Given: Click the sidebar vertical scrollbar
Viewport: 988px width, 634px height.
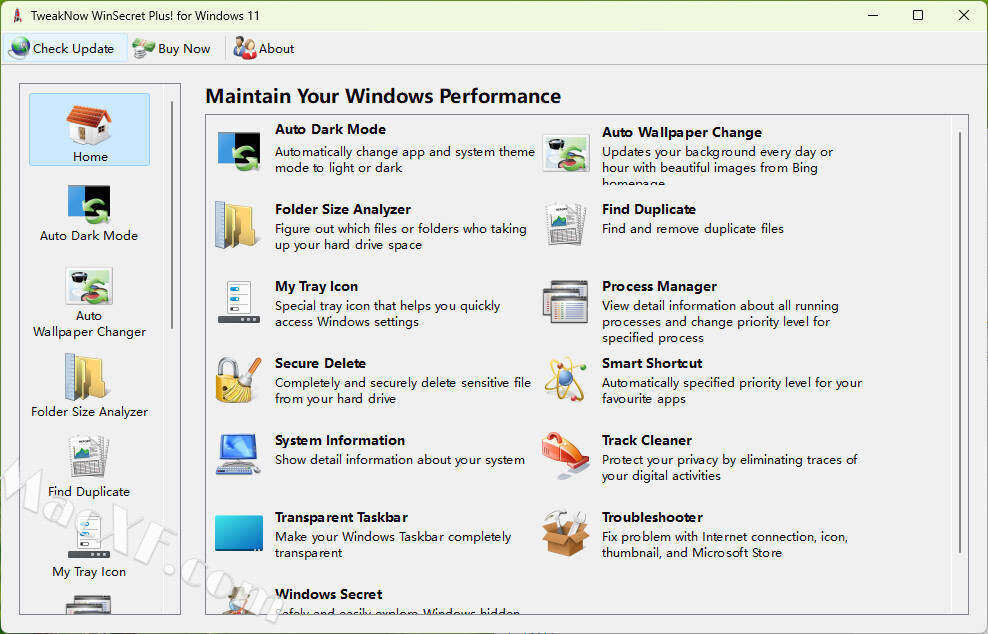Looking at the screenshot, I should pyautogui.click(x=173, y=215).
